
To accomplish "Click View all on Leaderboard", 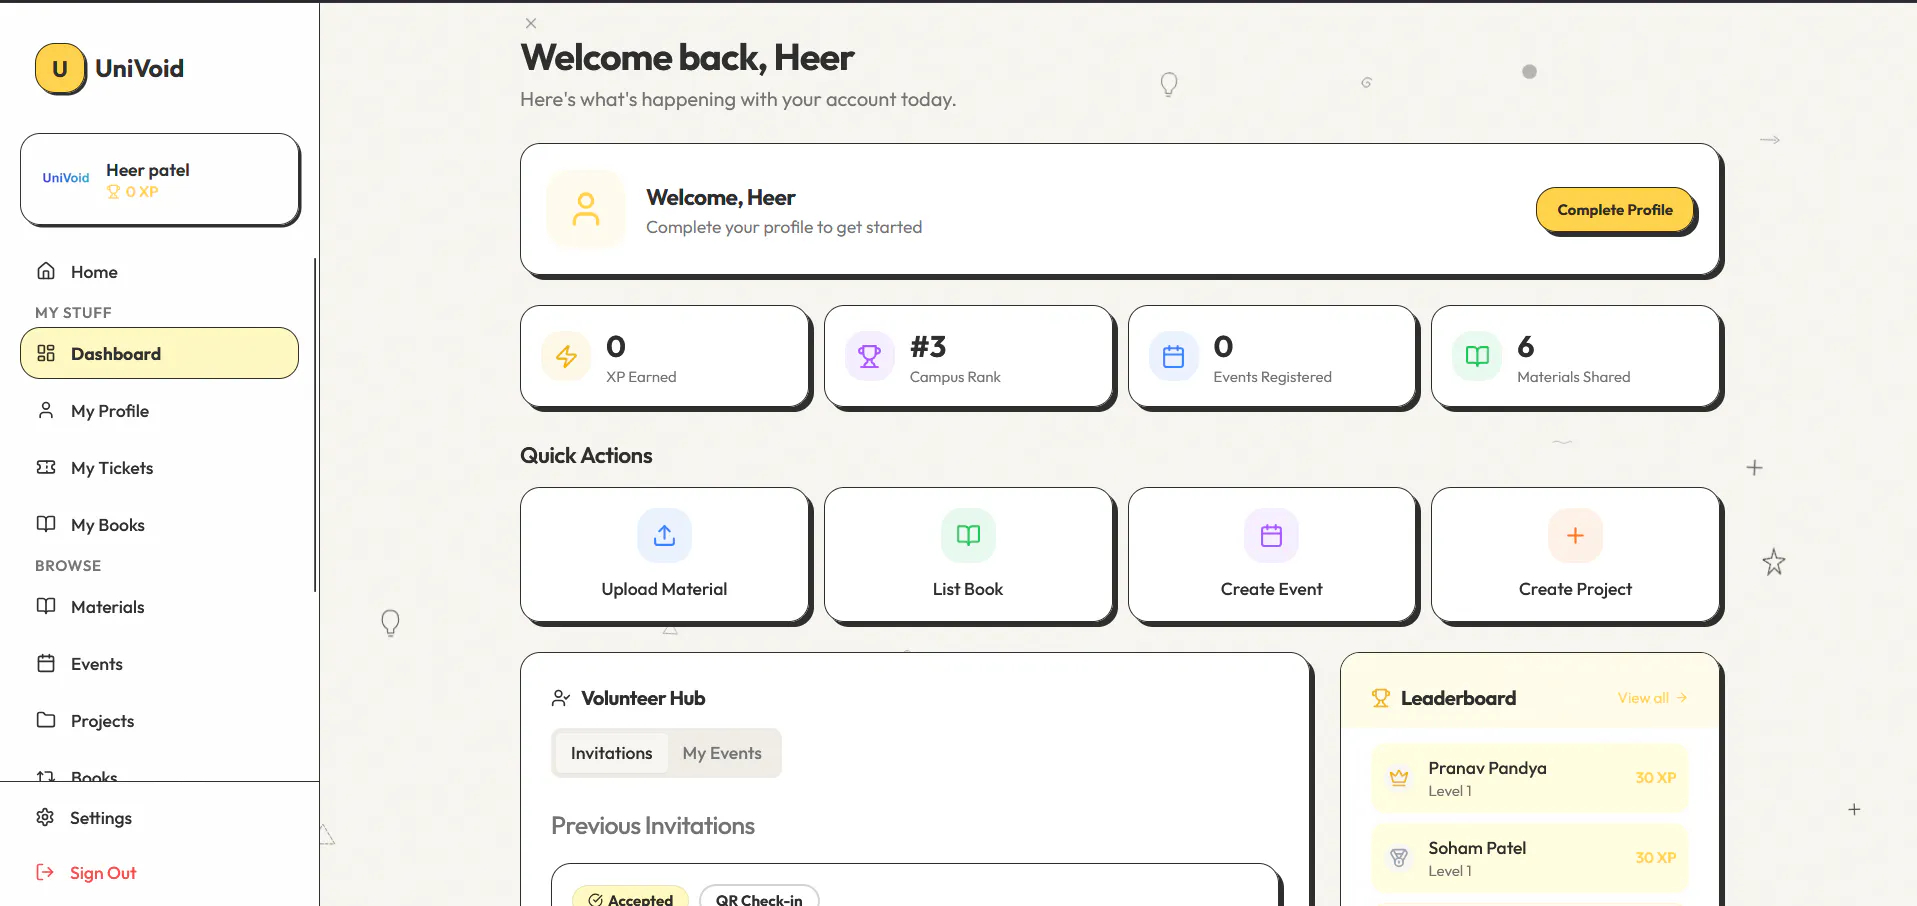I will click(x=1652, y=698).
